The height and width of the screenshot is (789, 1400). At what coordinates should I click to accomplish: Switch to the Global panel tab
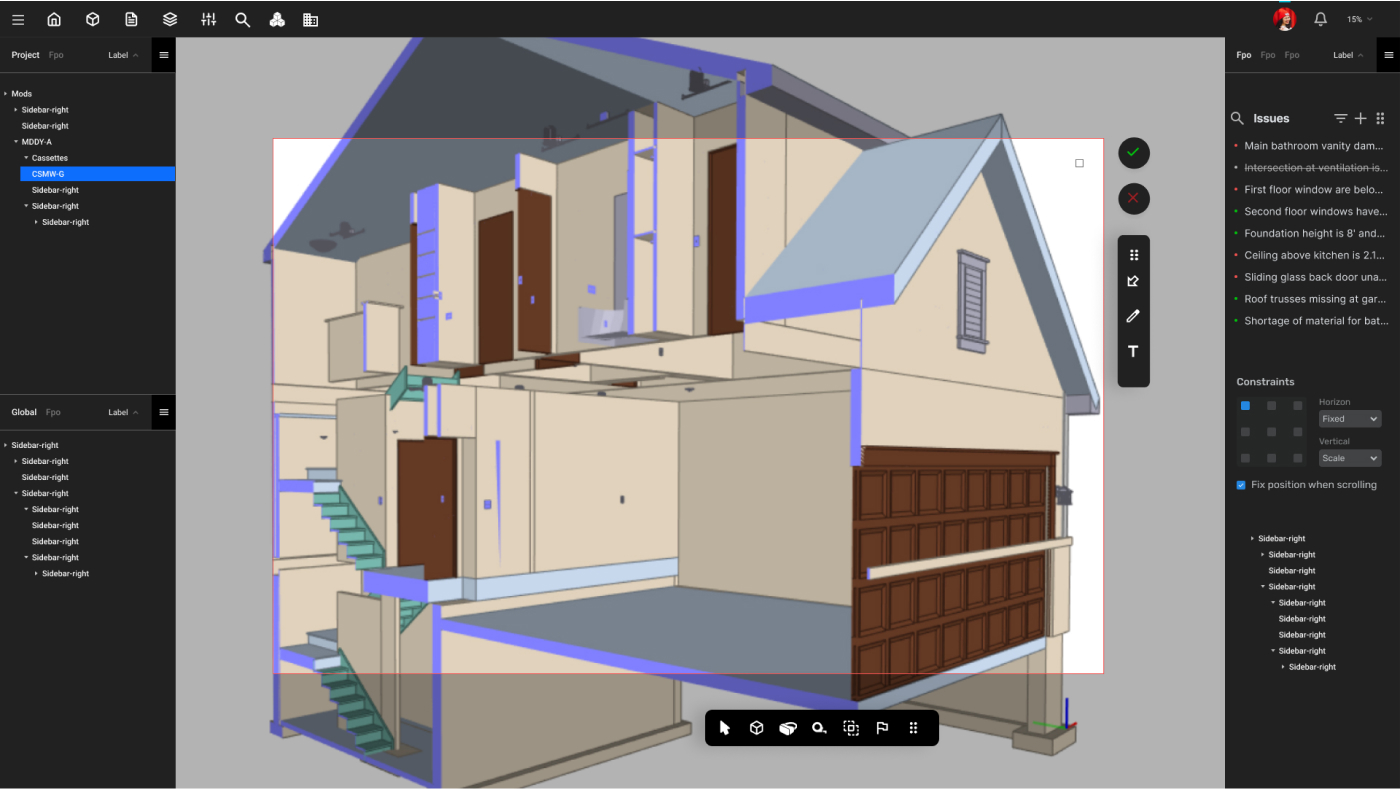pos(24,412)
